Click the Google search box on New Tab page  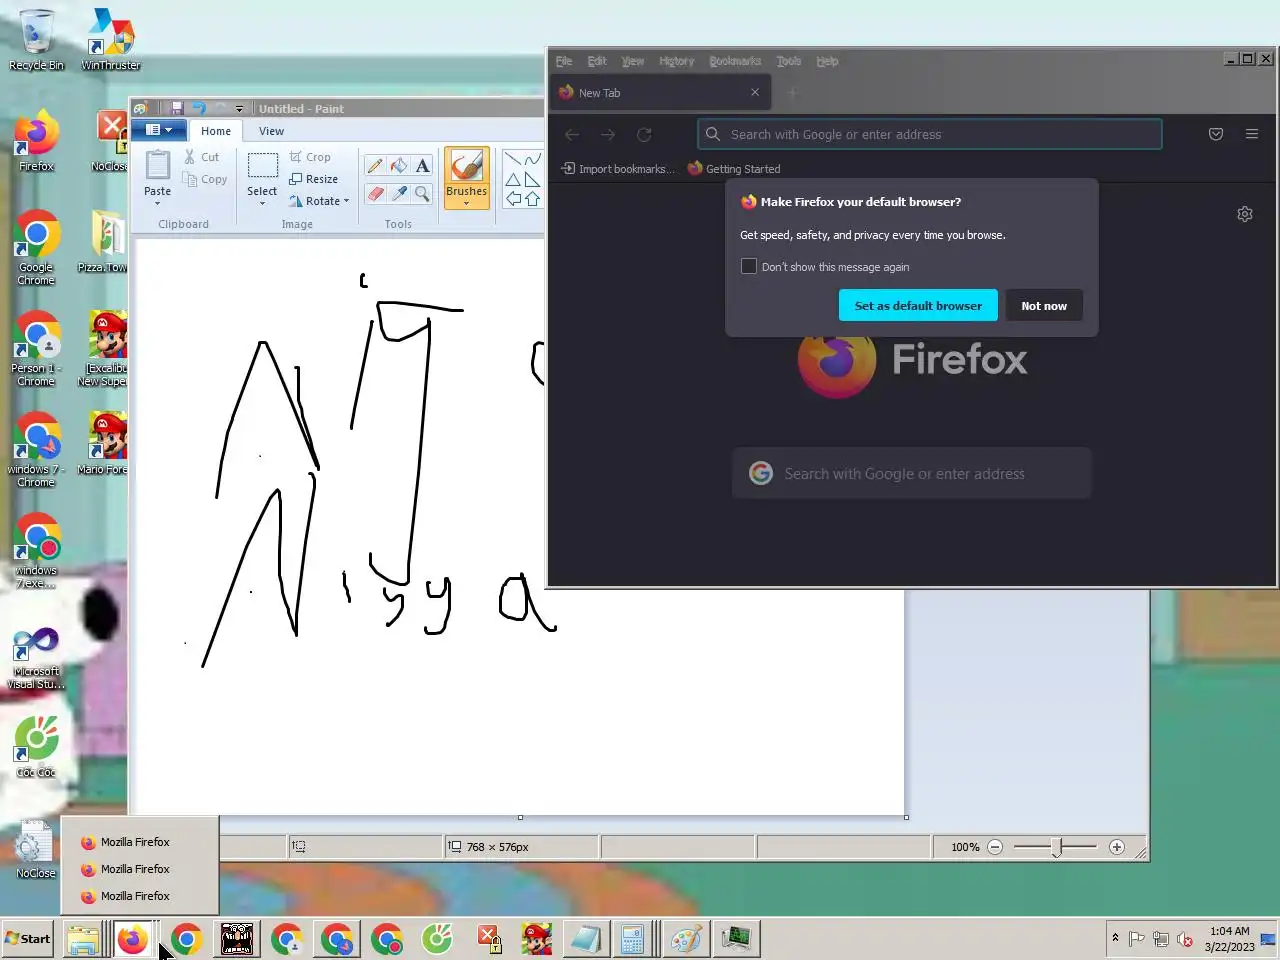(x=911, y=473)
